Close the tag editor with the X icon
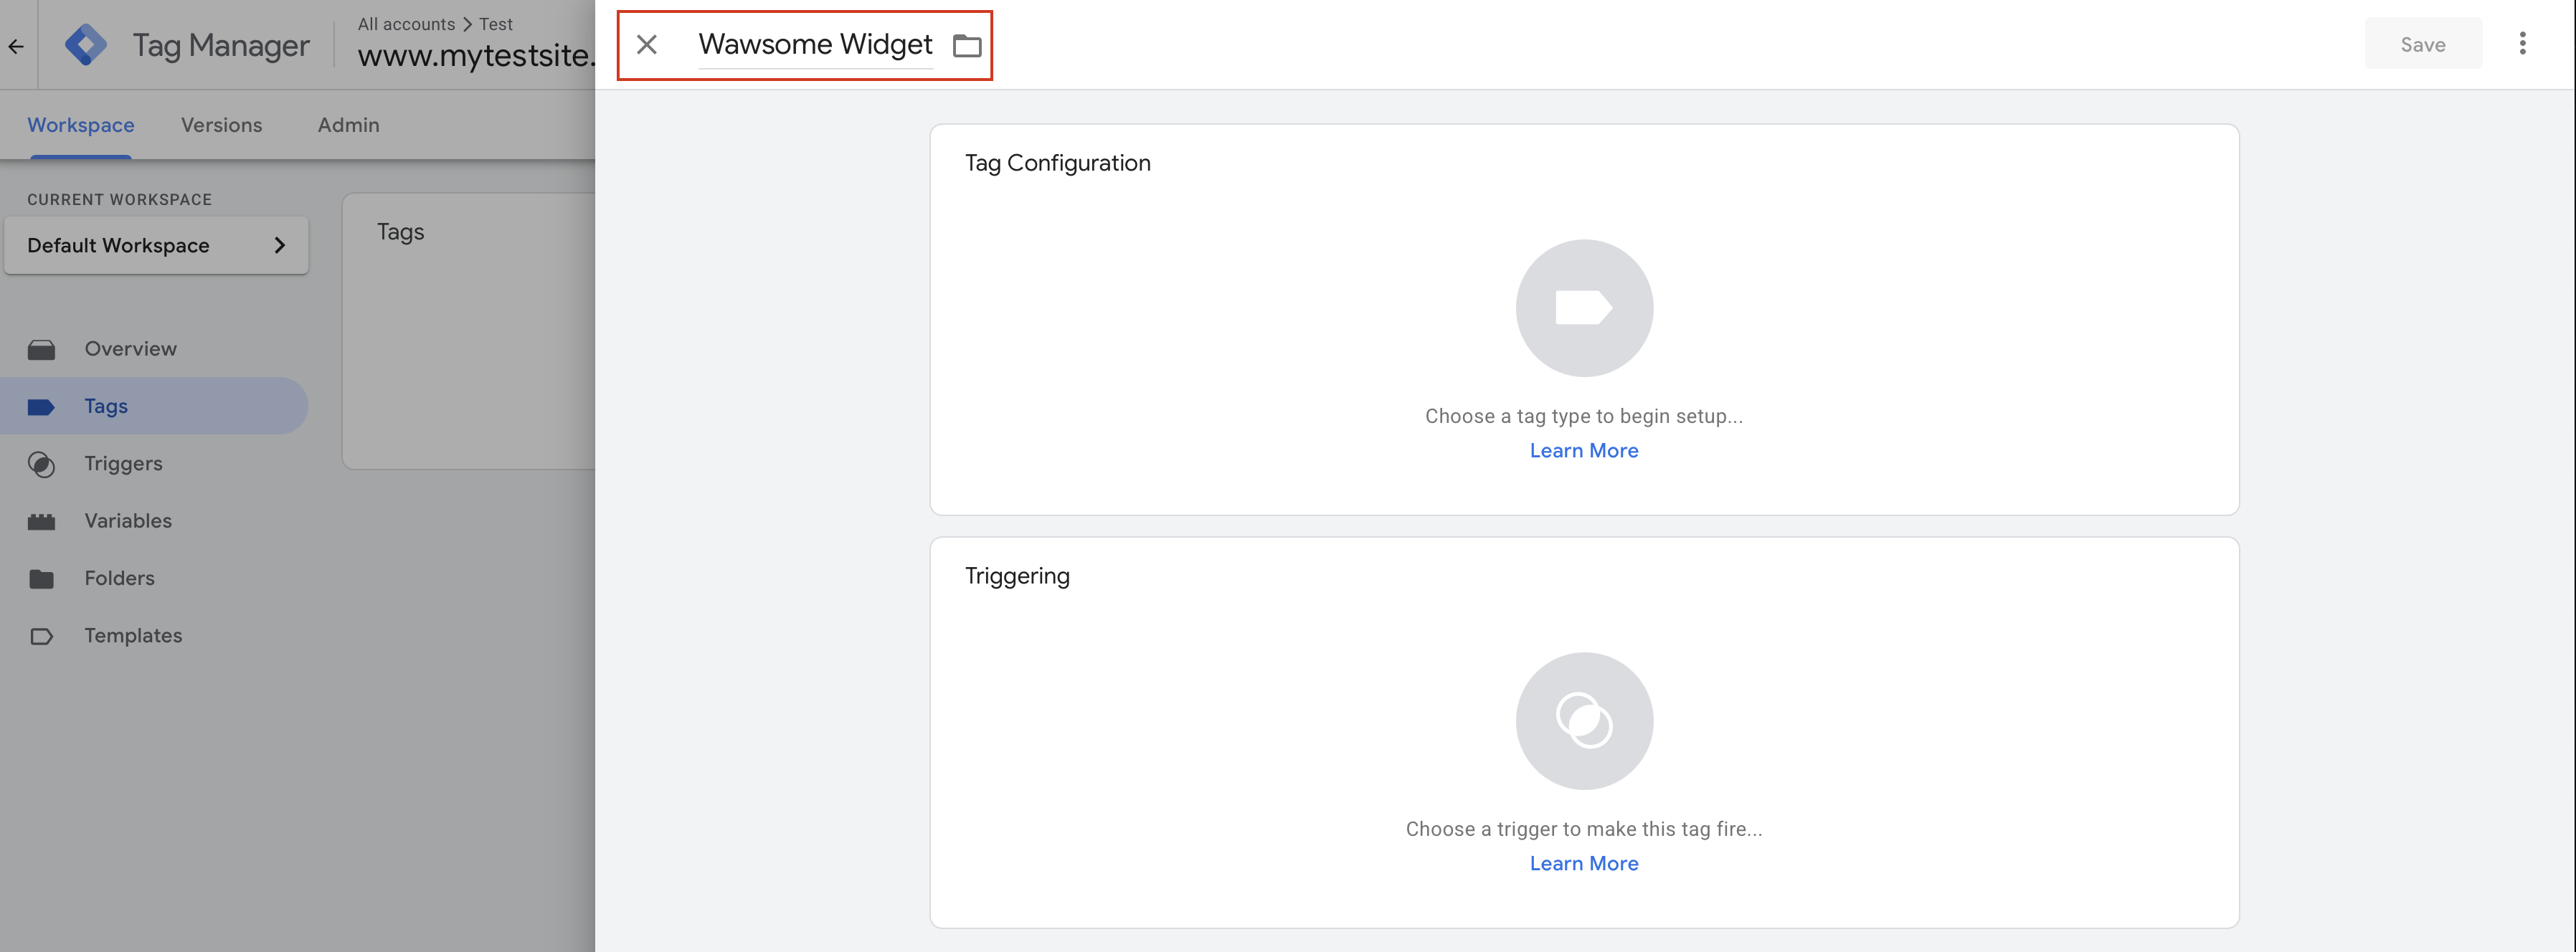The image size is (2576, 952). pyautogui.click(x=647, y=45)
